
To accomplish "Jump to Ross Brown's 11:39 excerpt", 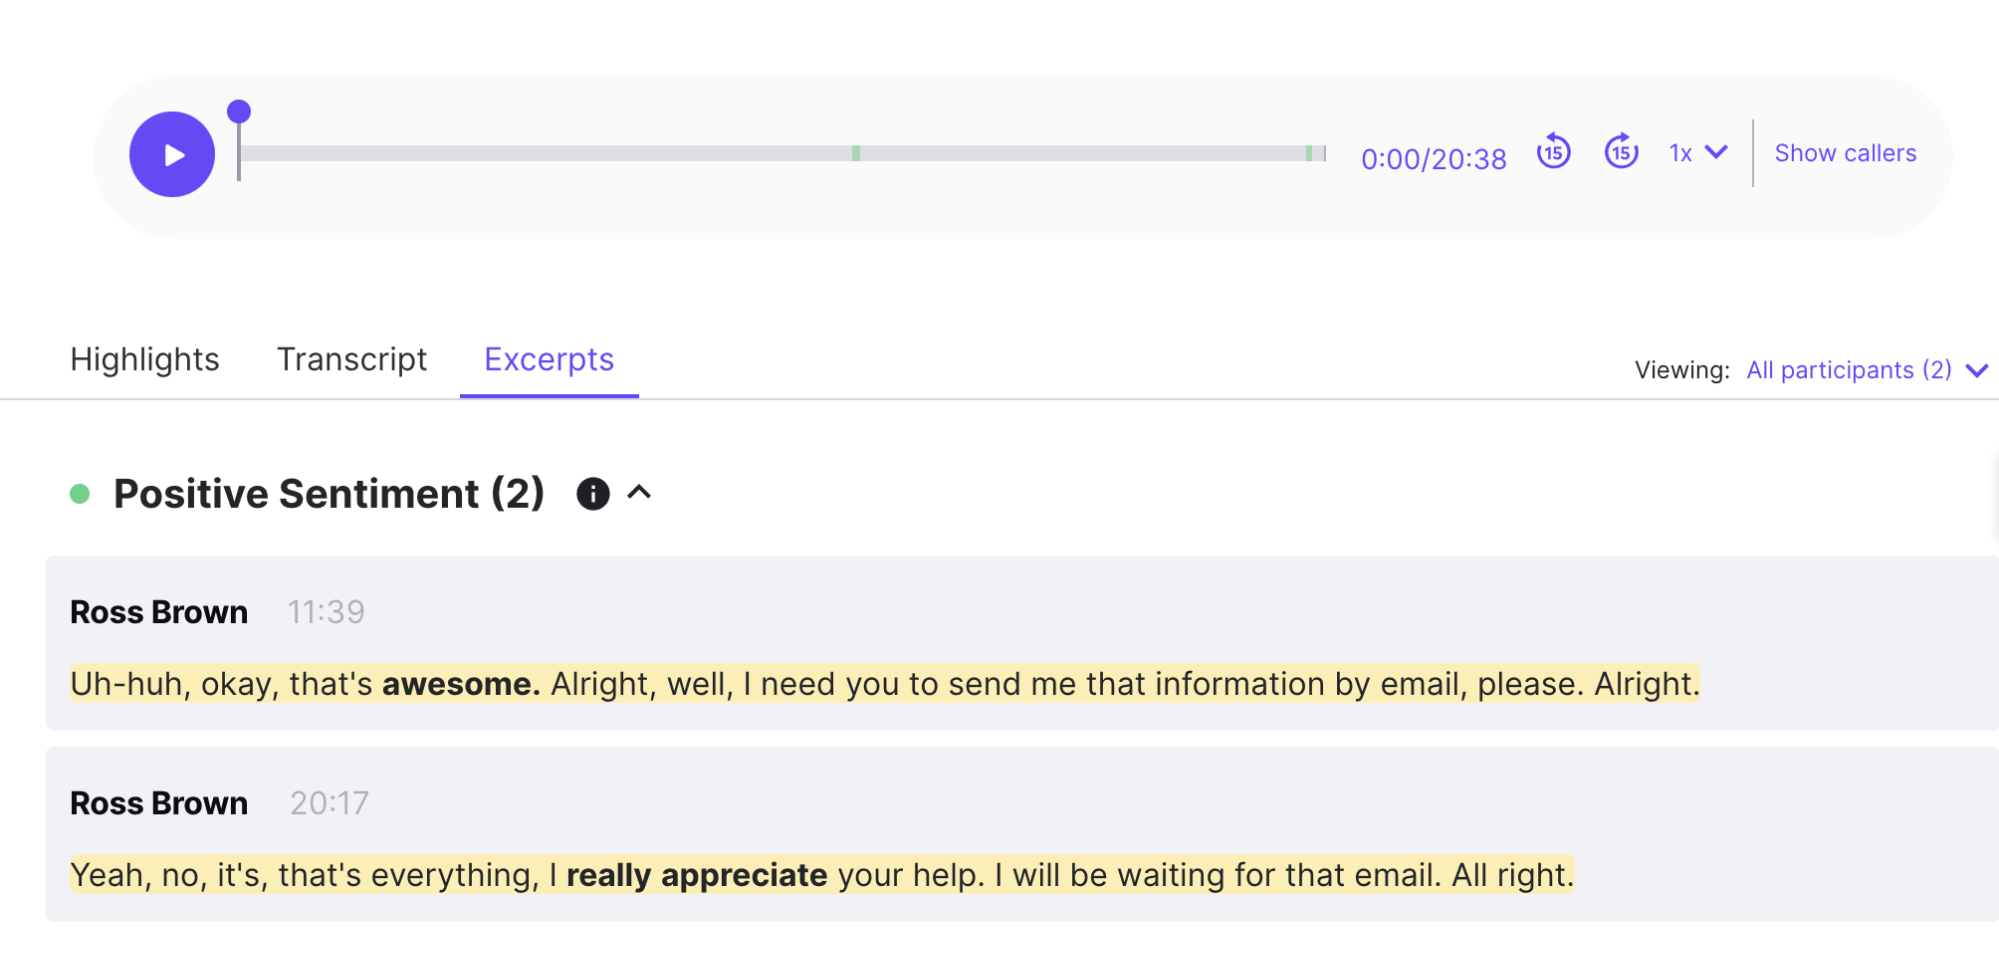I will click(327, 611).
